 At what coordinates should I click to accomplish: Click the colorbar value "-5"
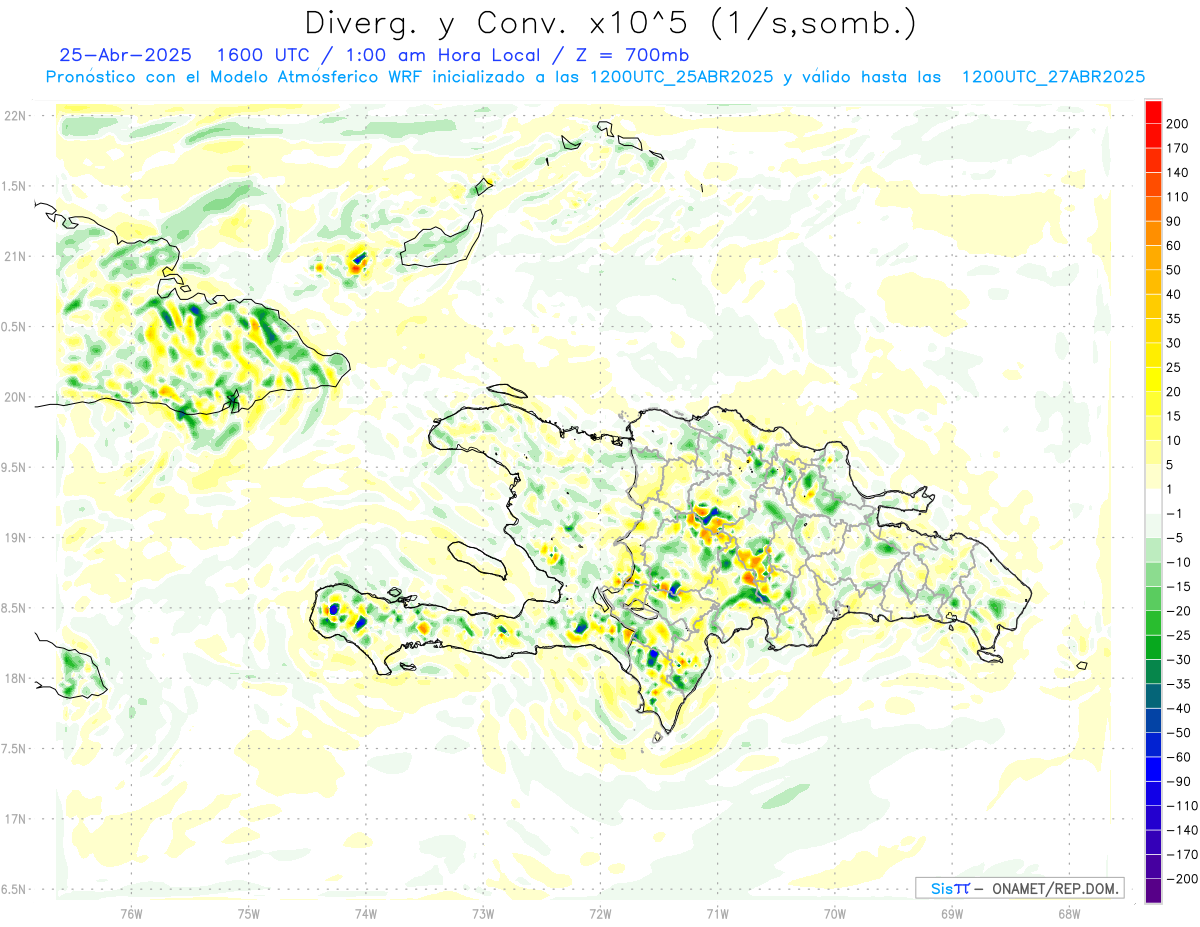[1174, 538]
